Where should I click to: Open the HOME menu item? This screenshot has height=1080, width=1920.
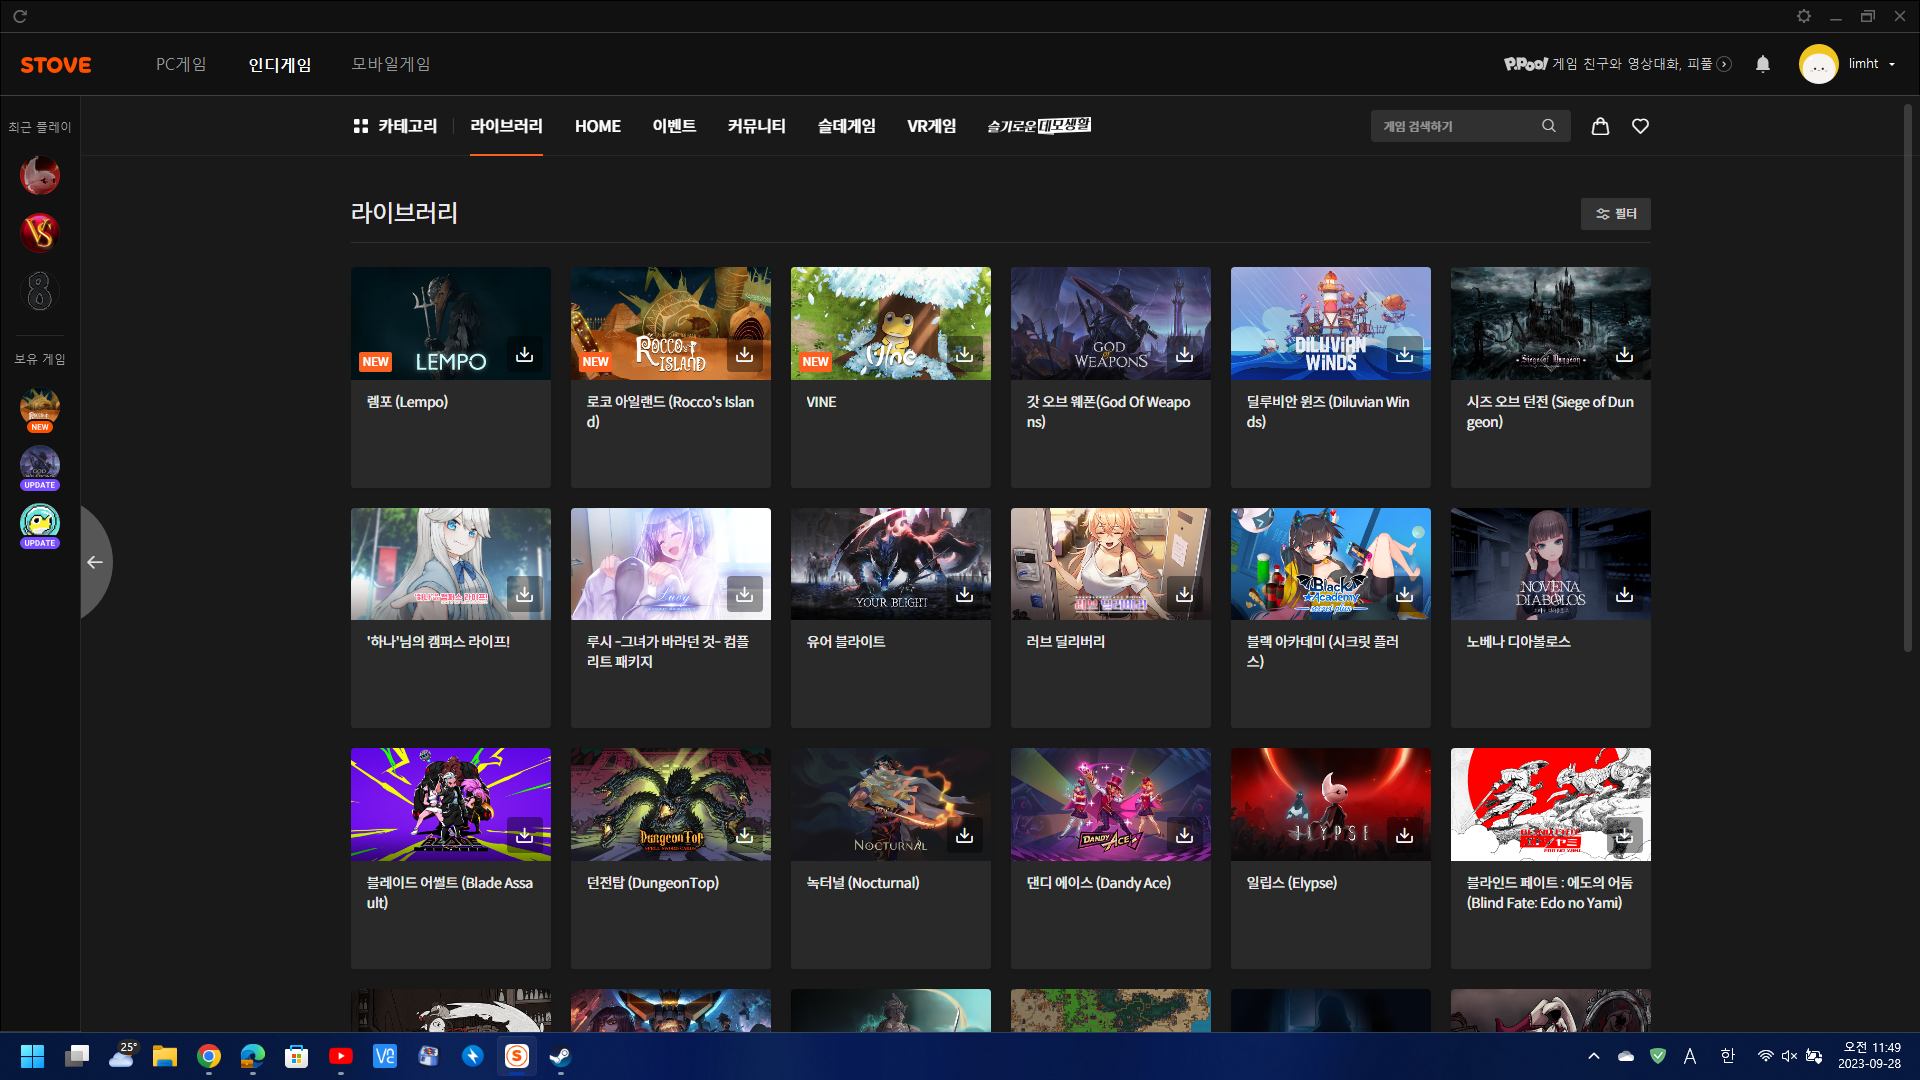coord(598,126)
